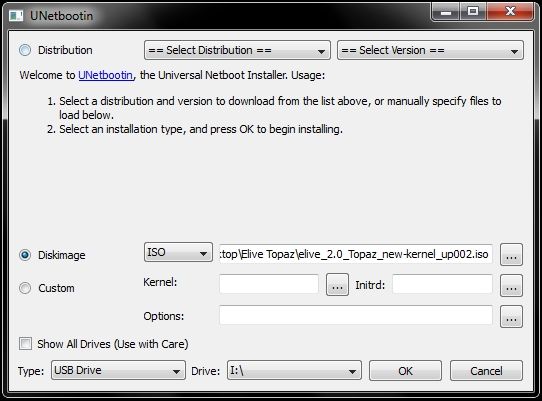Click the ISO file path field
542x401 pixels.
click(356, 254)
